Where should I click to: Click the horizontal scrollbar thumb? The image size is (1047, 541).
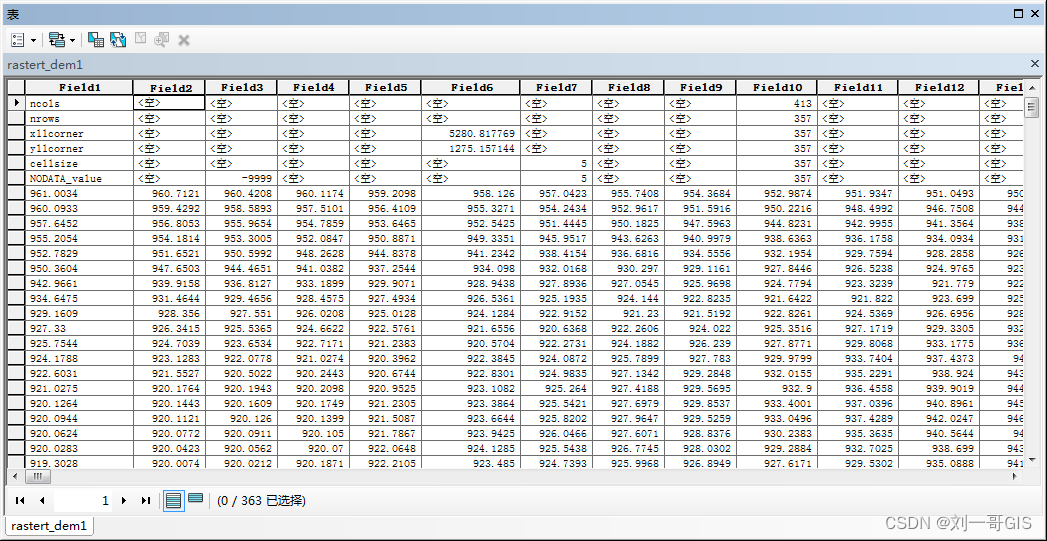pos(37,476)
